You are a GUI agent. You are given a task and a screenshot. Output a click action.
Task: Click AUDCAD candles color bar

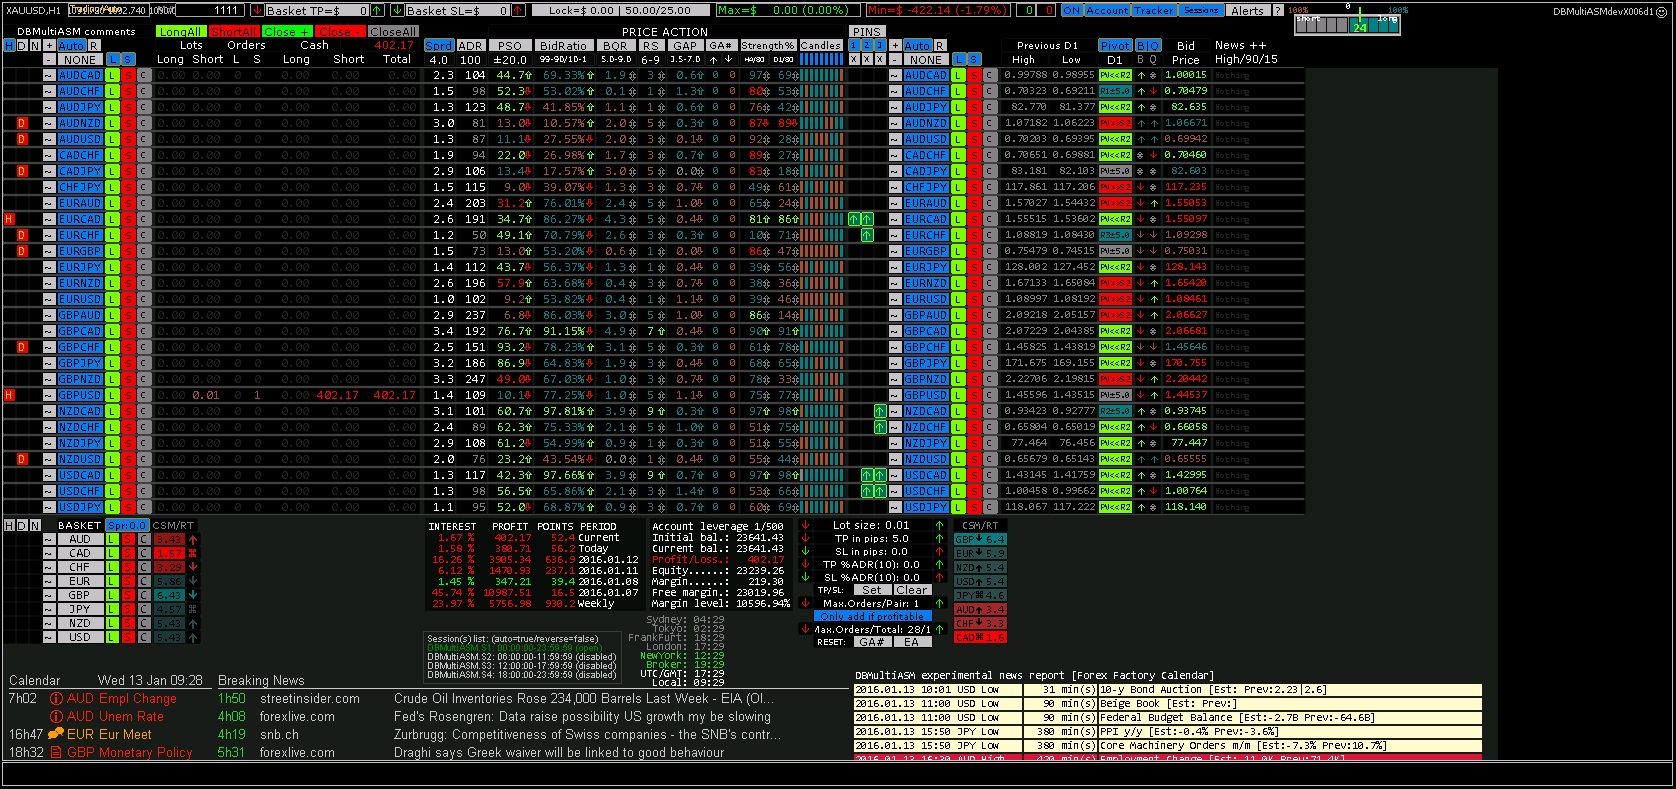click(821, 75)
